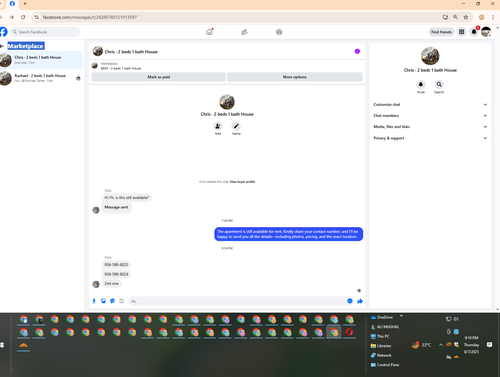Click the blue apartment still available message
This screenshot has width=500, height=377.
click(x=288, y=234)
